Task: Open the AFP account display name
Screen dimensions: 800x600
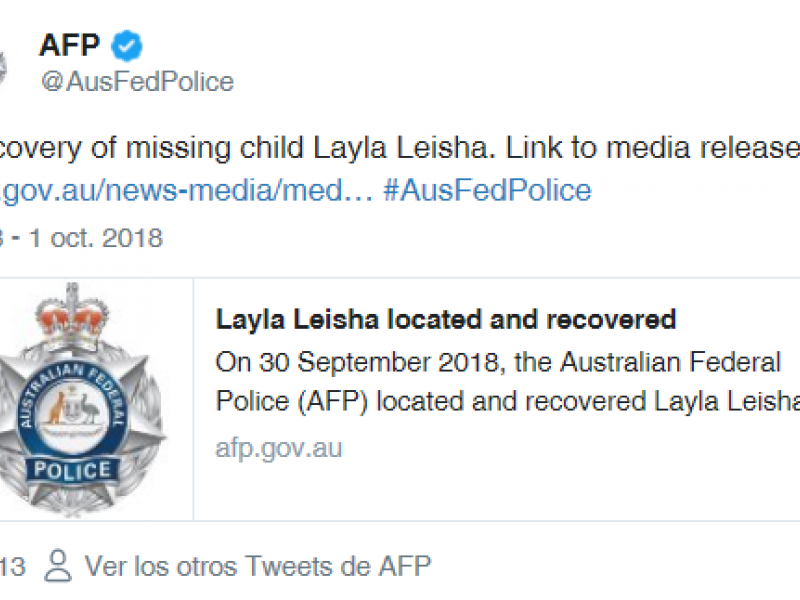Action: pyautogui.click(x=69, y=45)
